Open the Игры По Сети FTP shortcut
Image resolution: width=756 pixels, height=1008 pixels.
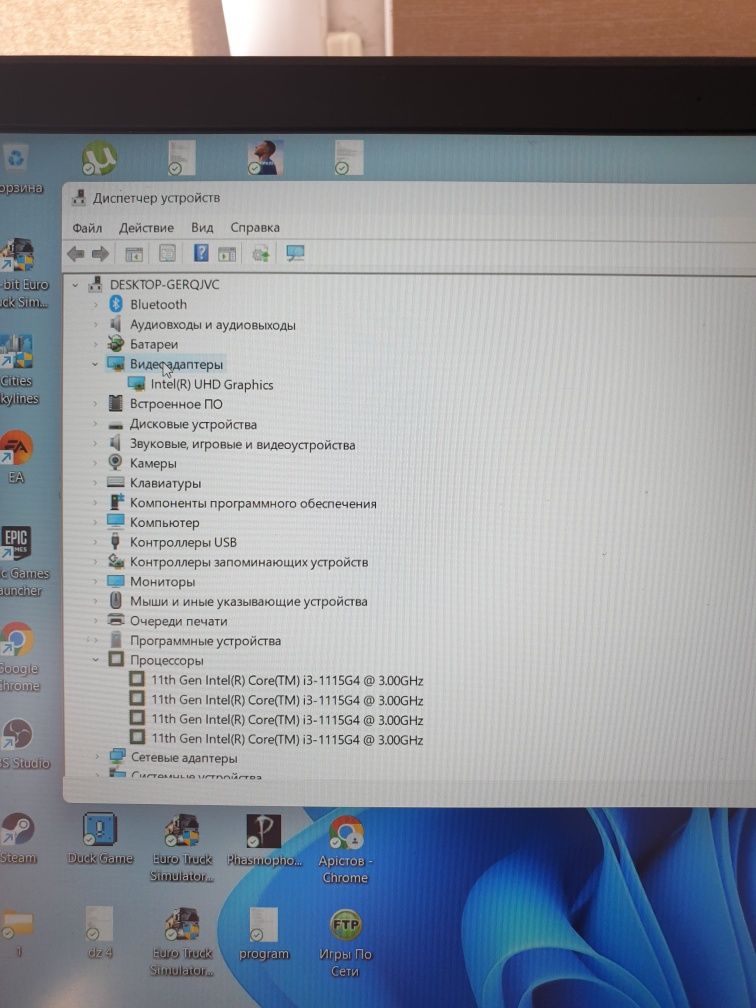tap(346, 926)
